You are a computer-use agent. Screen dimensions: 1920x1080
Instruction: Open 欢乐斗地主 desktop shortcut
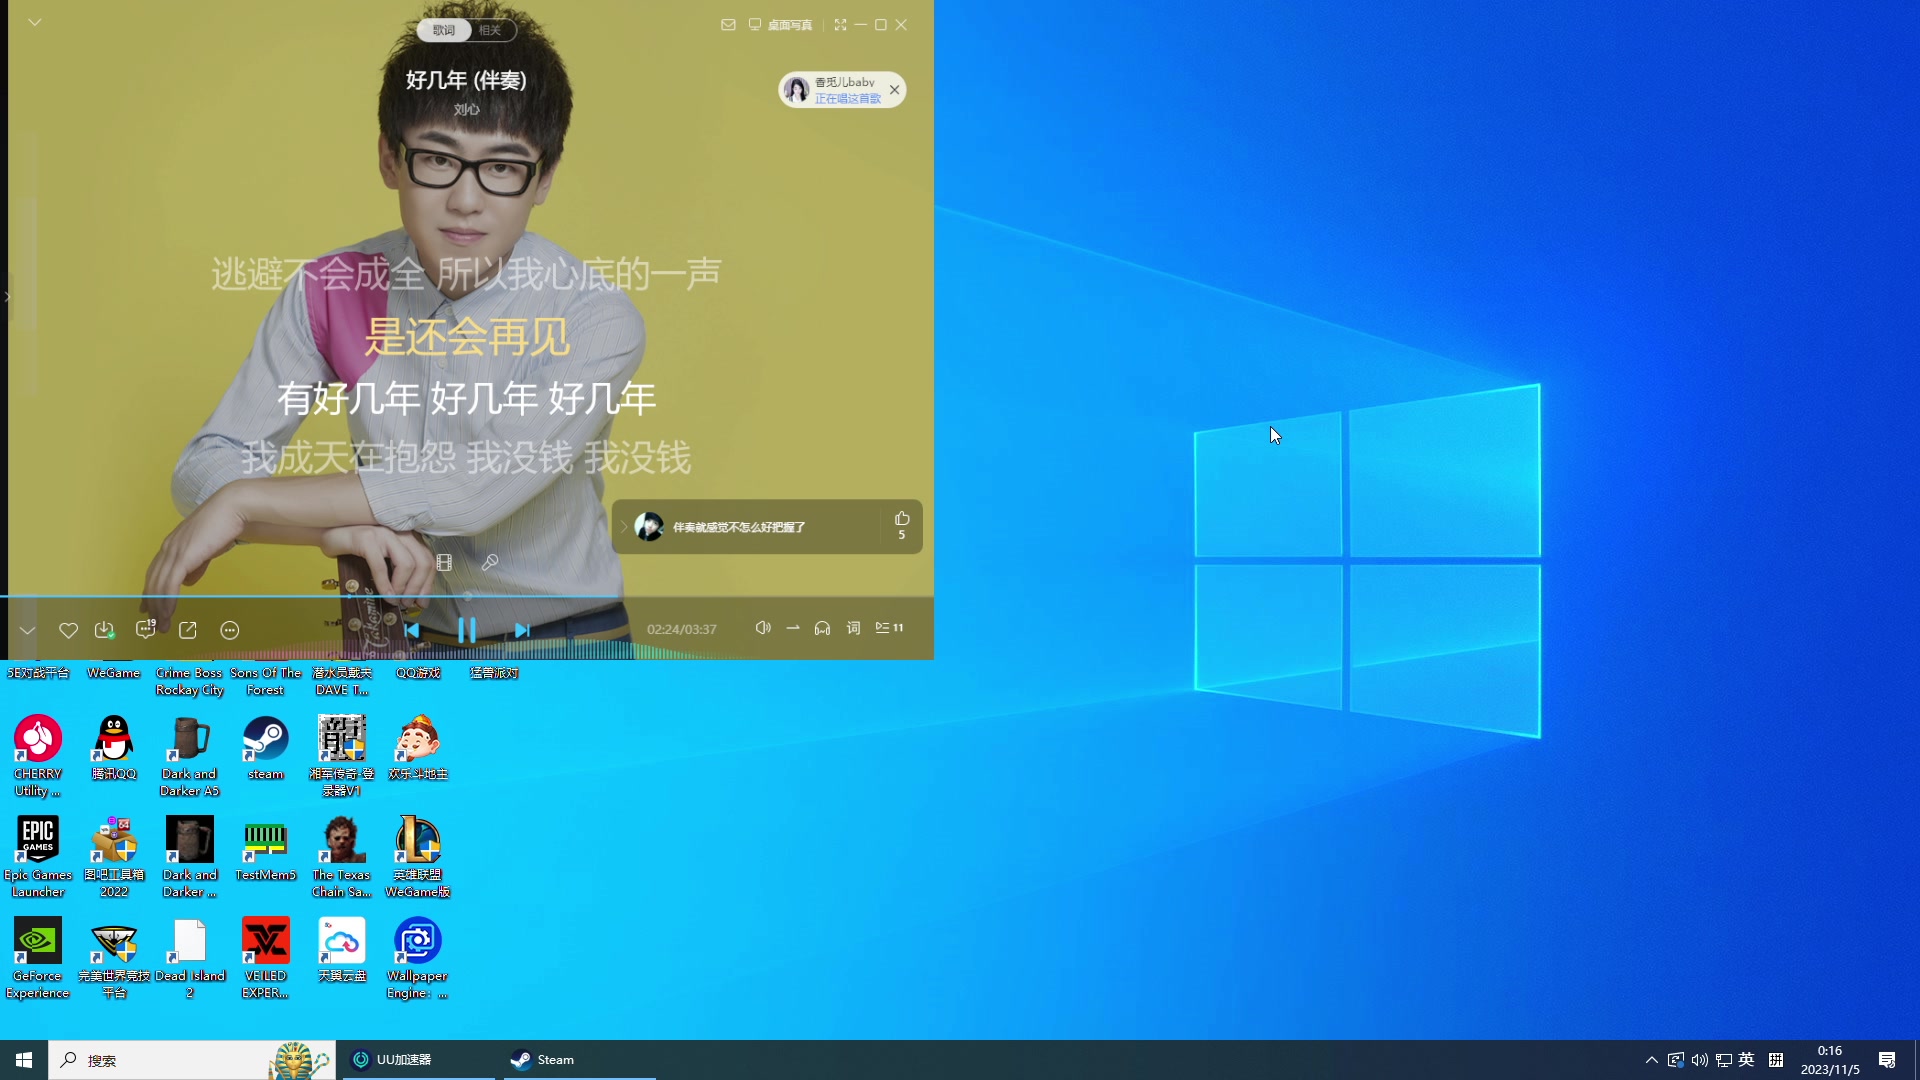point(418,748)
